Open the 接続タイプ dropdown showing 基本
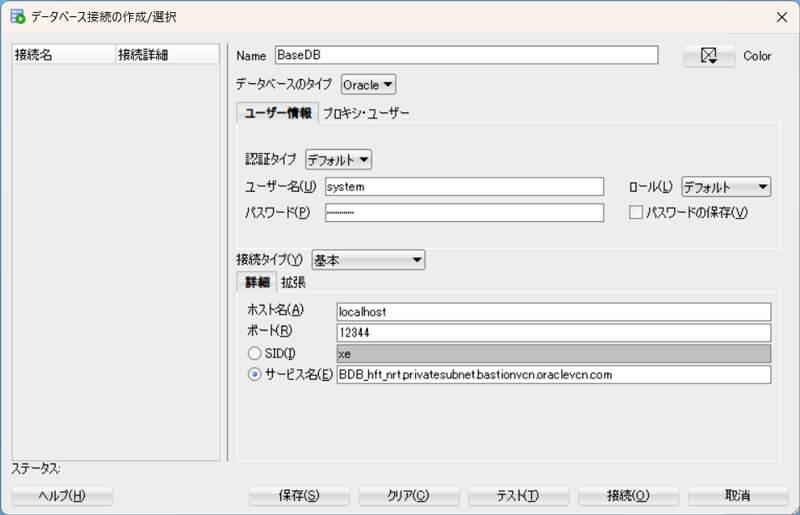This screenshot has width=800, height=515. 368,260
